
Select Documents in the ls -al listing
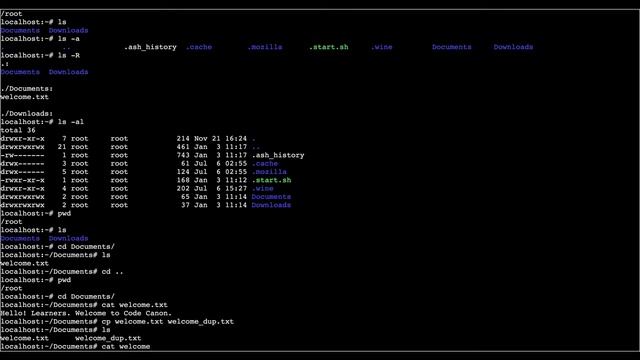(271, 197)
